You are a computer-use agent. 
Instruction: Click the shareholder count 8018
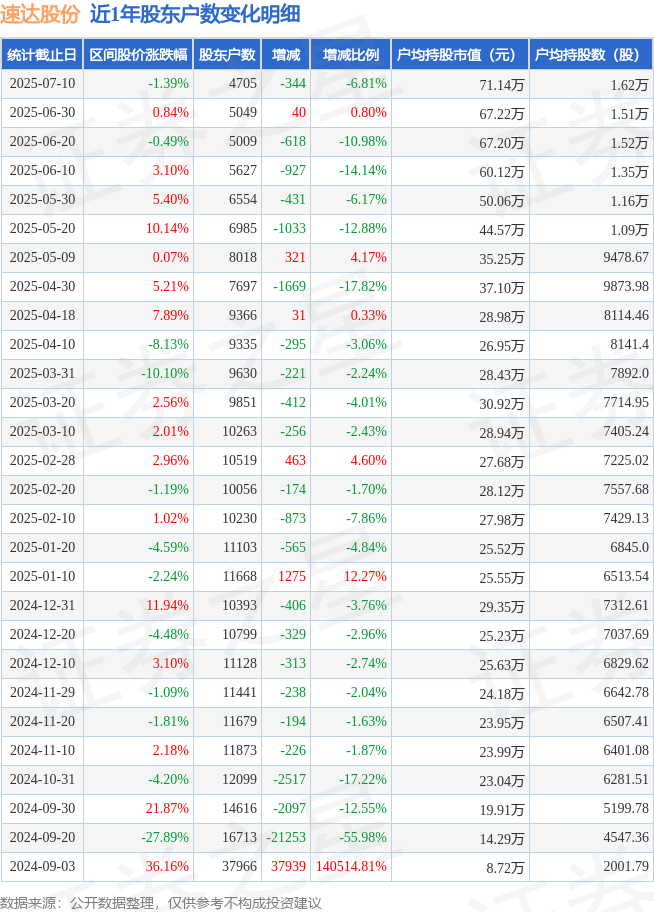(243, 257)
